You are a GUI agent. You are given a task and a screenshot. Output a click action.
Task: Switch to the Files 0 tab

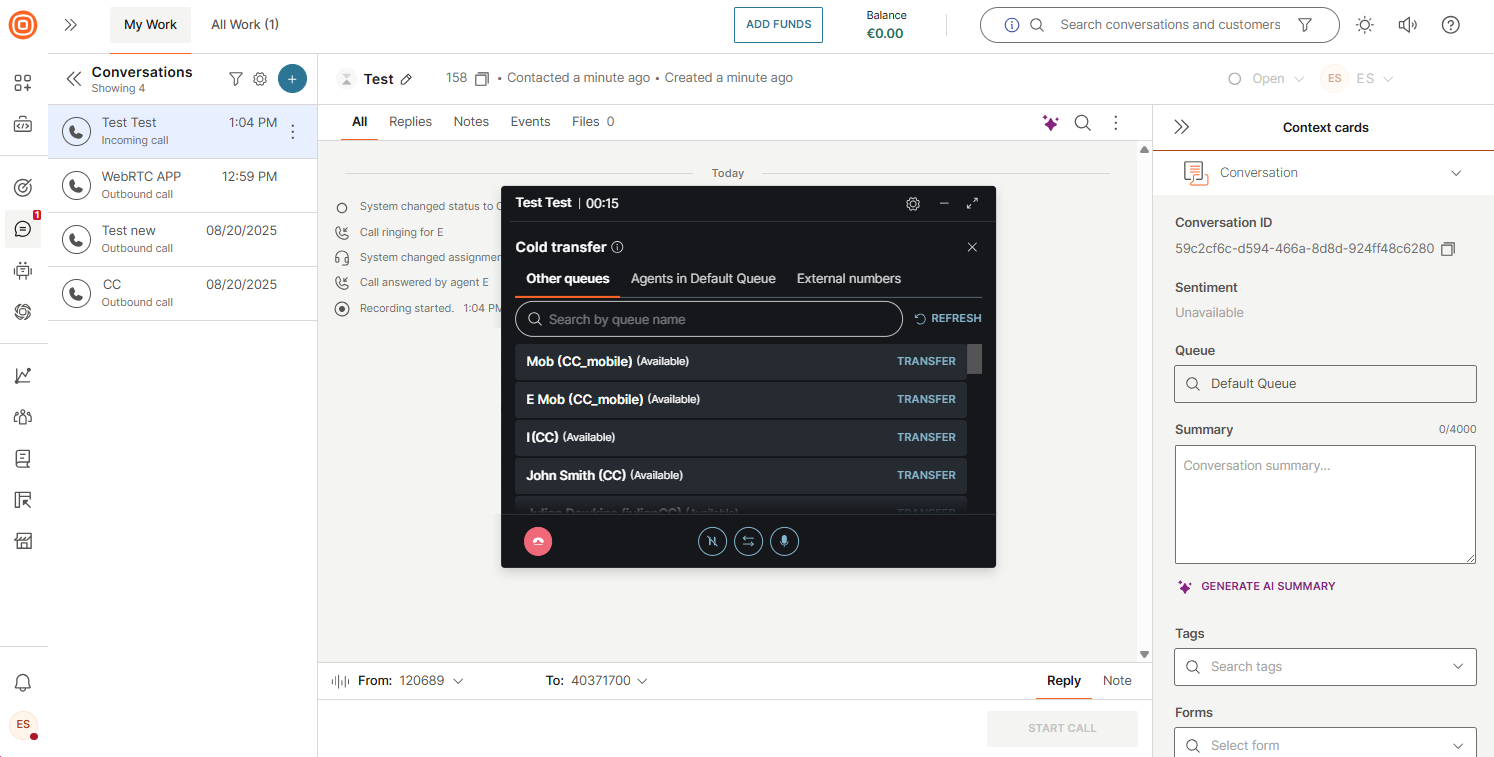(593, 122)
